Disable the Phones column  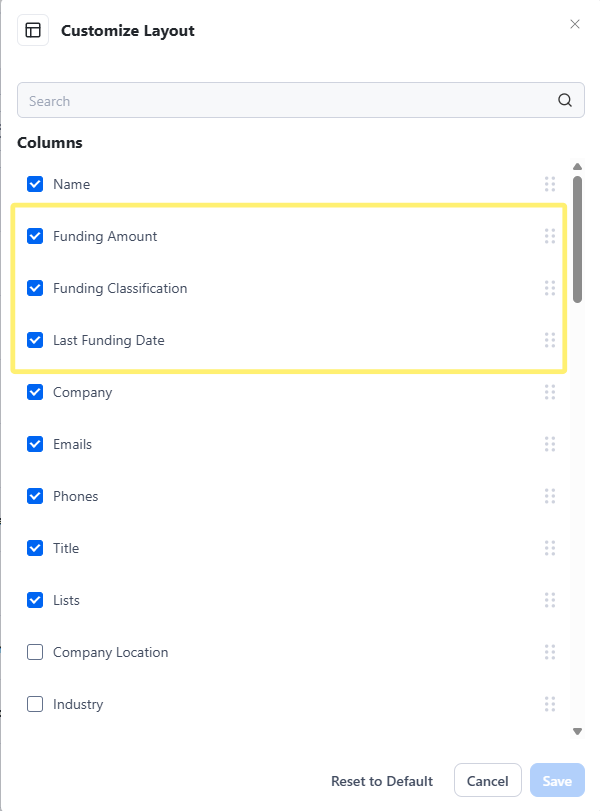[x=35, y=496]
